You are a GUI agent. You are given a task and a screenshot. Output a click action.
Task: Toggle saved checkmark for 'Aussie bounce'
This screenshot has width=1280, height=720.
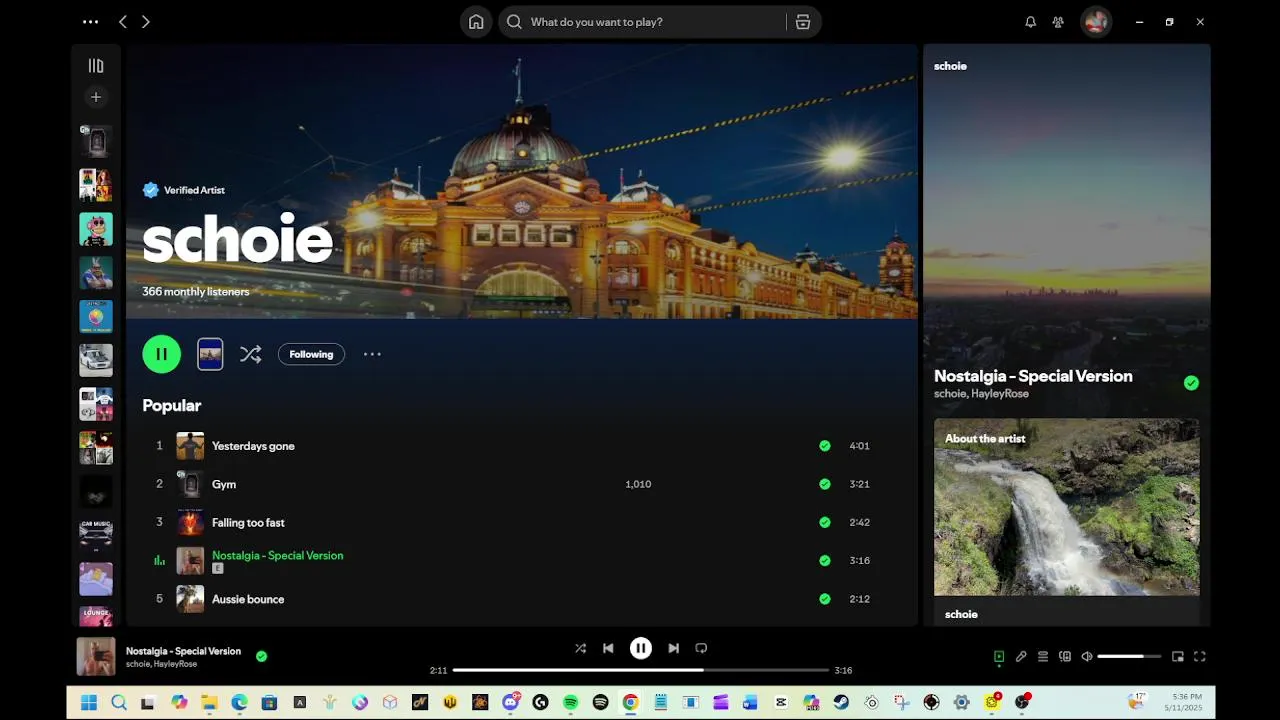825,599
